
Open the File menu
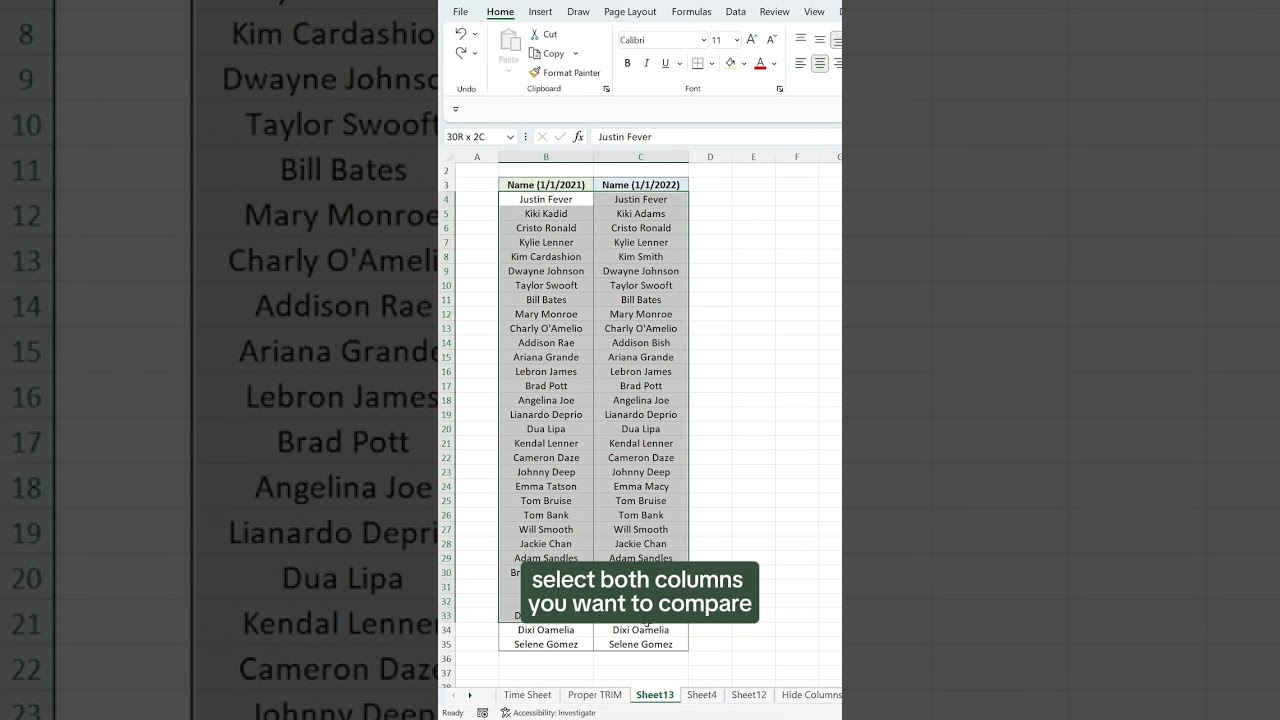[460, 12]
